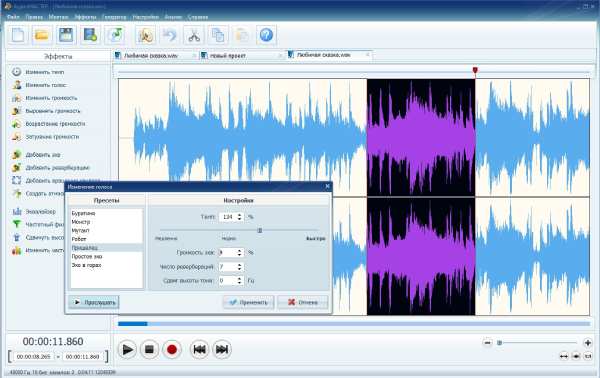Start recording with the red Record button
The image size is (600, 378).
point(172,349)
